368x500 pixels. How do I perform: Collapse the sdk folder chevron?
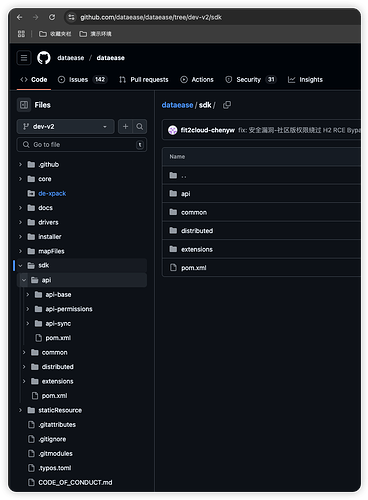click(20, 266)
